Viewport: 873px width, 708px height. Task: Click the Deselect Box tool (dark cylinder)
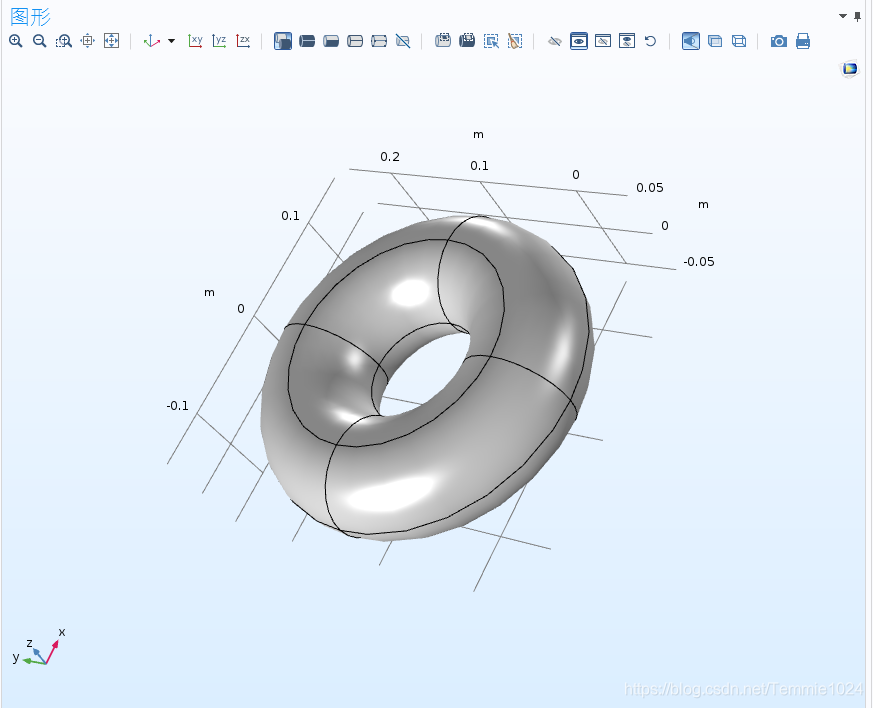(x=467, y=41)
